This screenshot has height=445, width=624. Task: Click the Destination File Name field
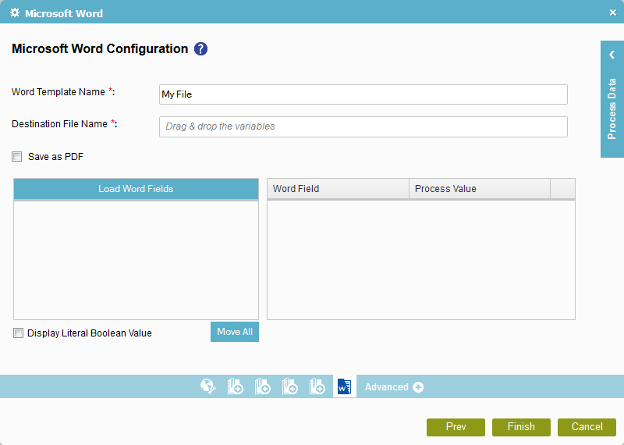point(363,127)
